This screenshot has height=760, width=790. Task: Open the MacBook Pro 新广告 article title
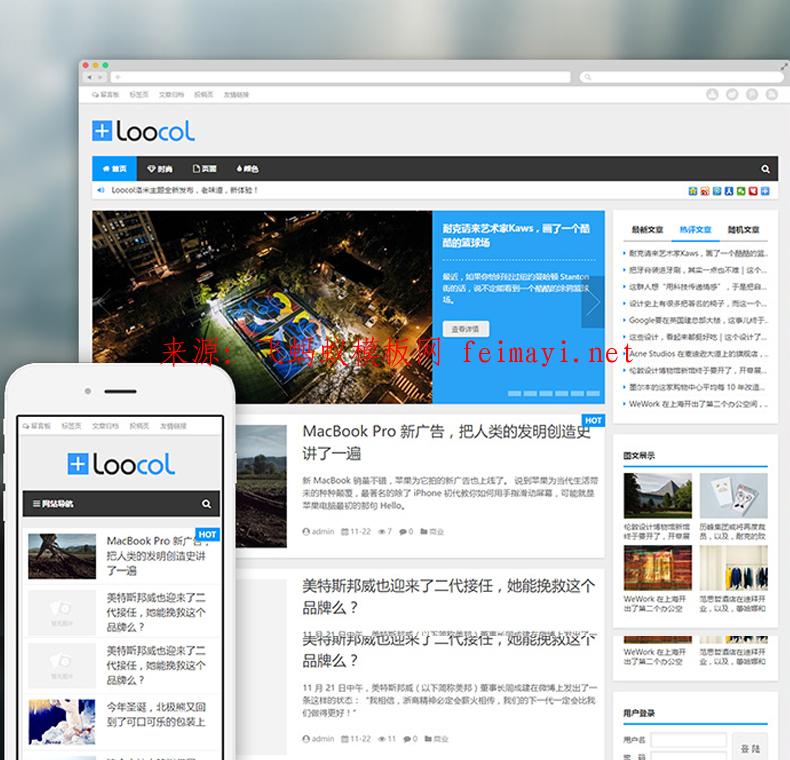[446, 441]
